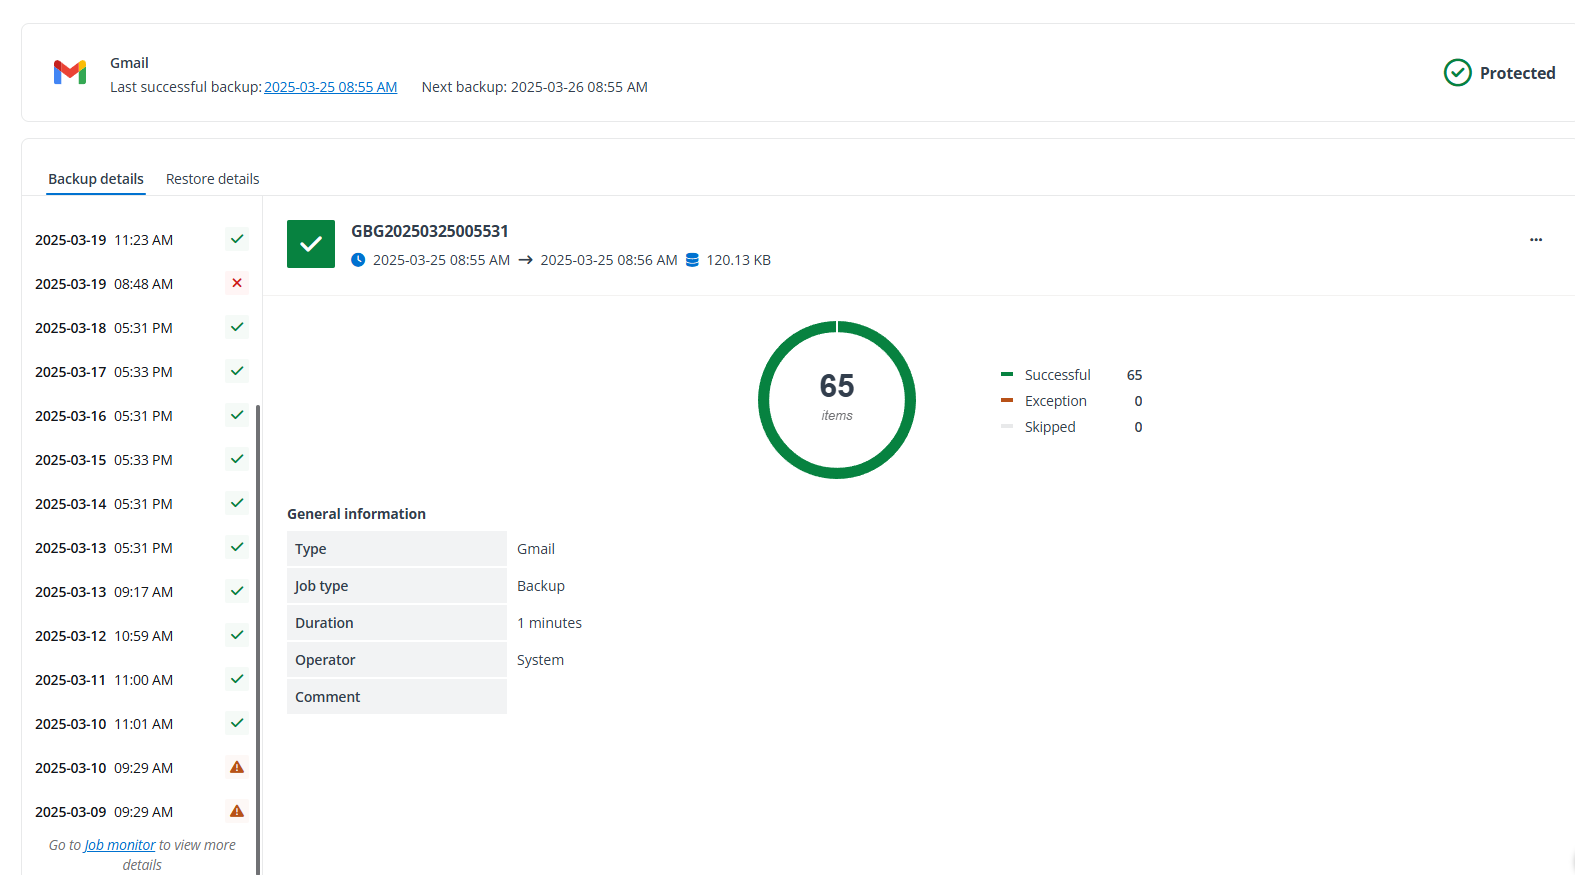Image resolution: width=1575 pixels, height=875 pixels.
Task: Select the 2025-03-13 09:17 AM backup entry
Action: 104,592
